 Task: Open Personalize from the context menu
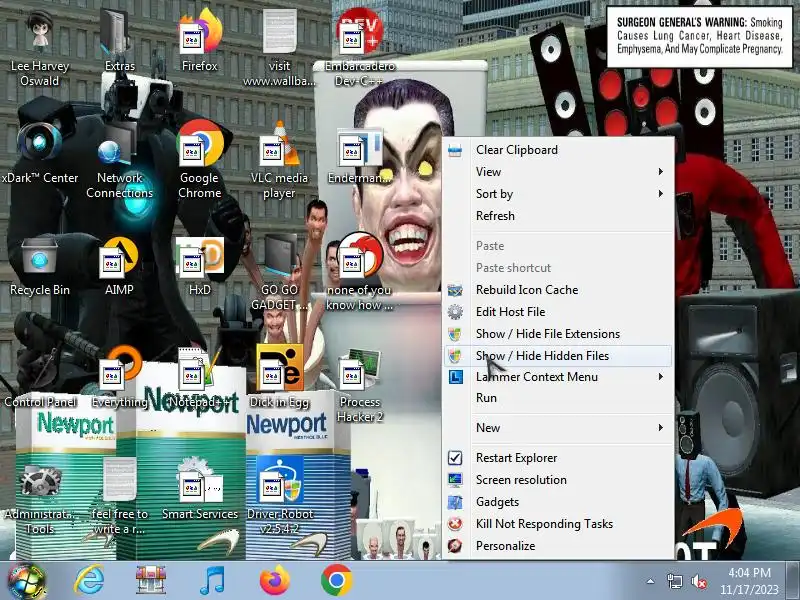click(x=559, y=545)
